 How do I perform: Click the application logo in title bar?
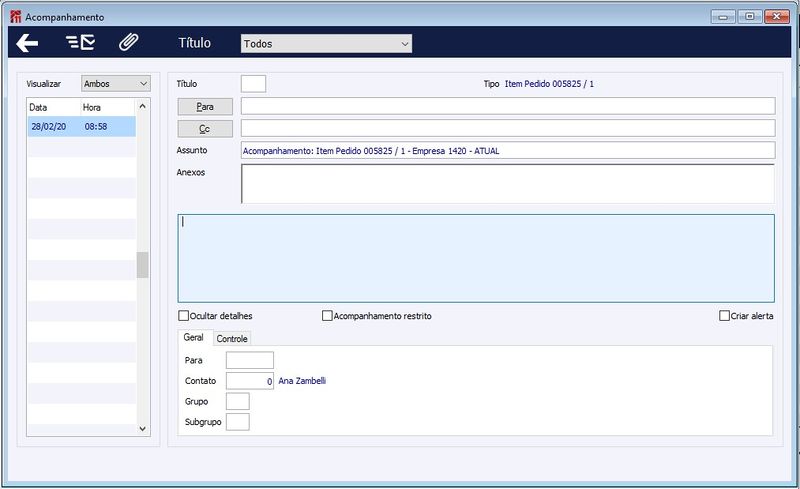click(16, 17)
